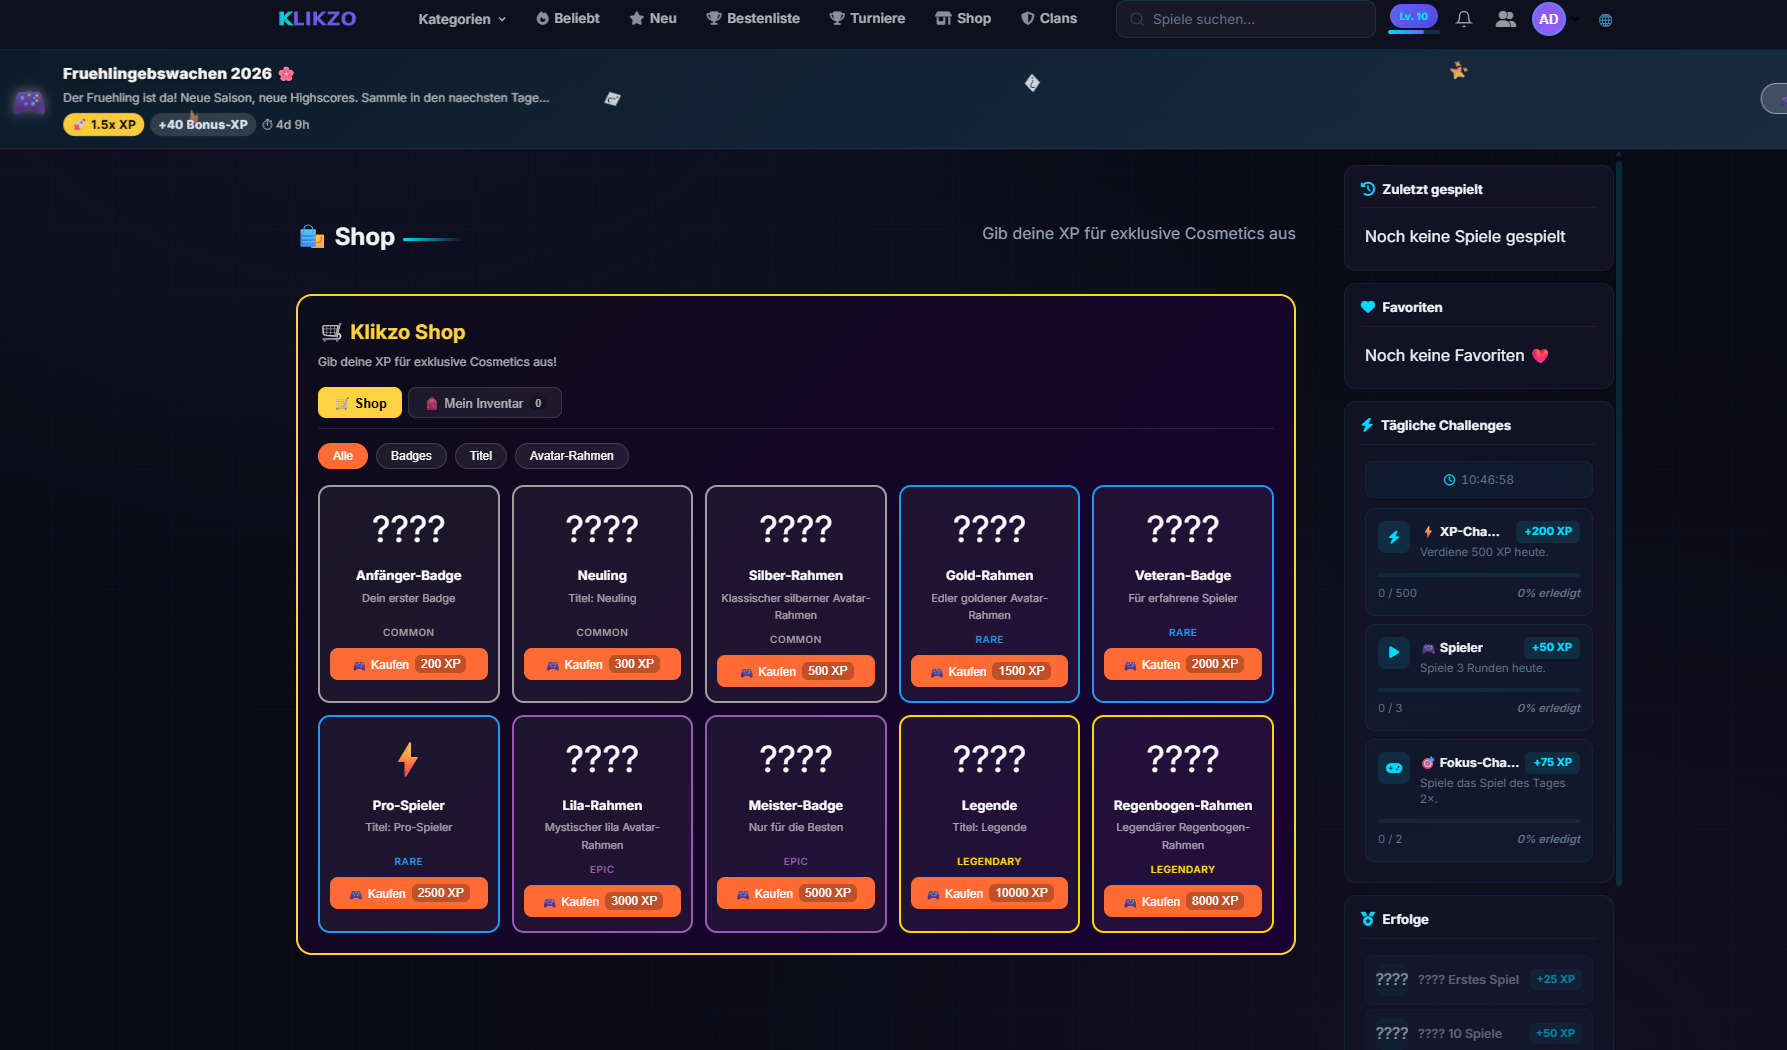Switch to the Mein Inventar tab
The width and height of the screenshot is (1787, 1050).
484,403
